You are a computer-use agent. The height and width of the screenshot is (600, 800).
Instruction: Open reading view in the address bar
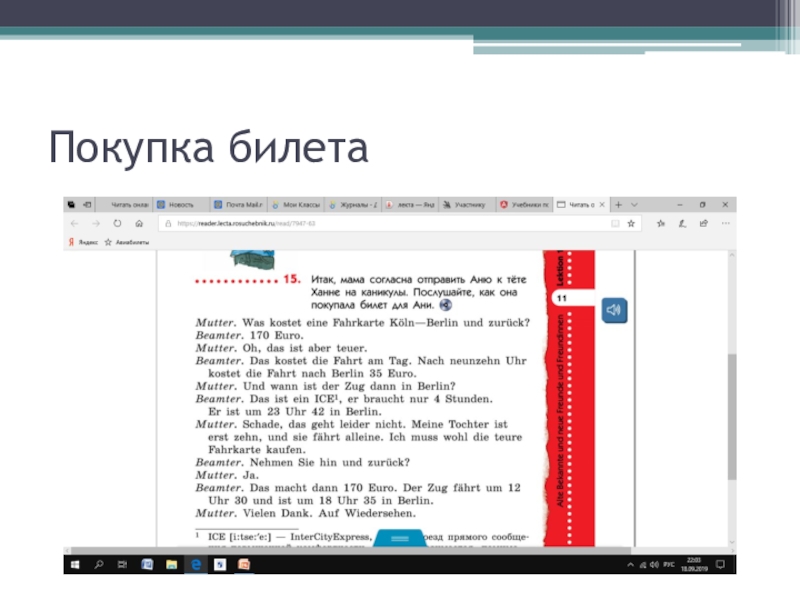coord(614,224)
